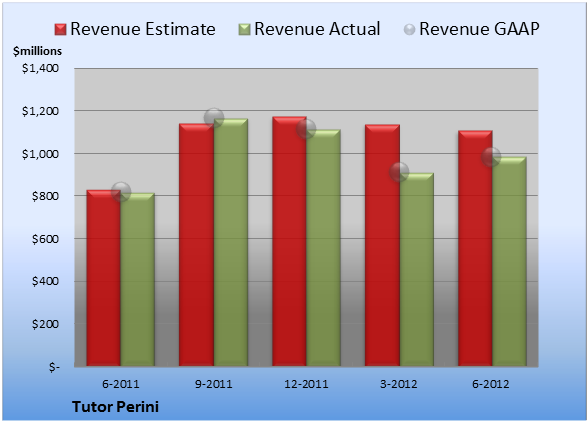Click the $800 axis value
The width and height of the screenshot is (588, 422).
(45, 196)
